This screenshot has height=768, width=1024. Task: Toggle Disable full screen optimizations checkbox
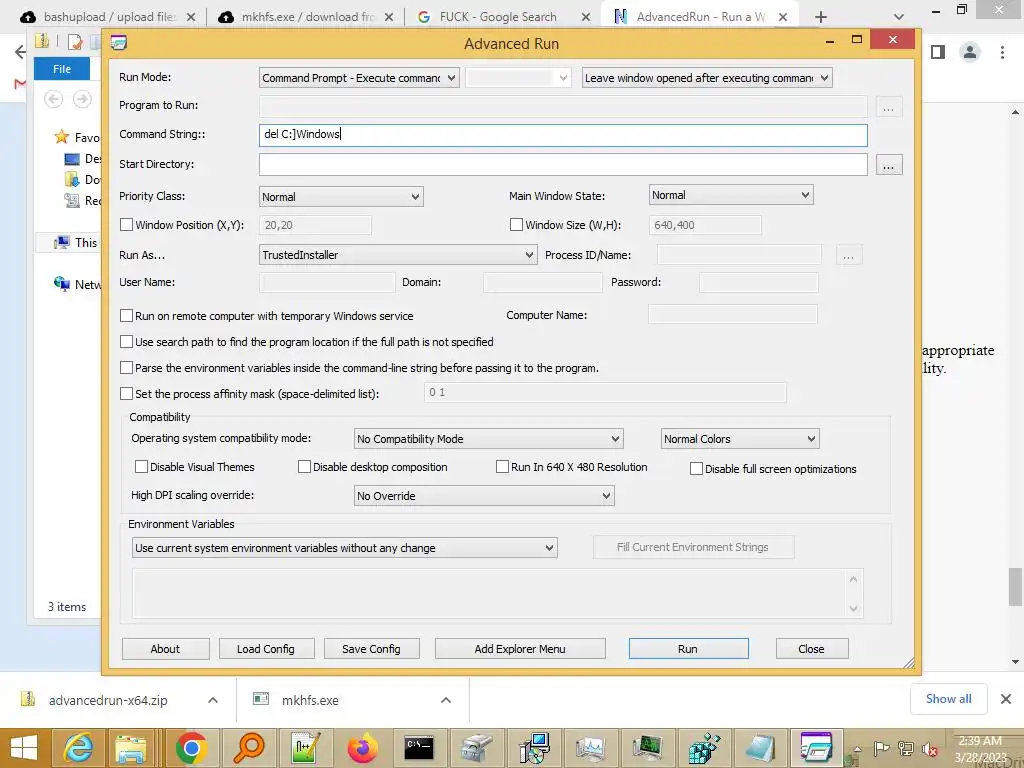click(x=696, y=468)
